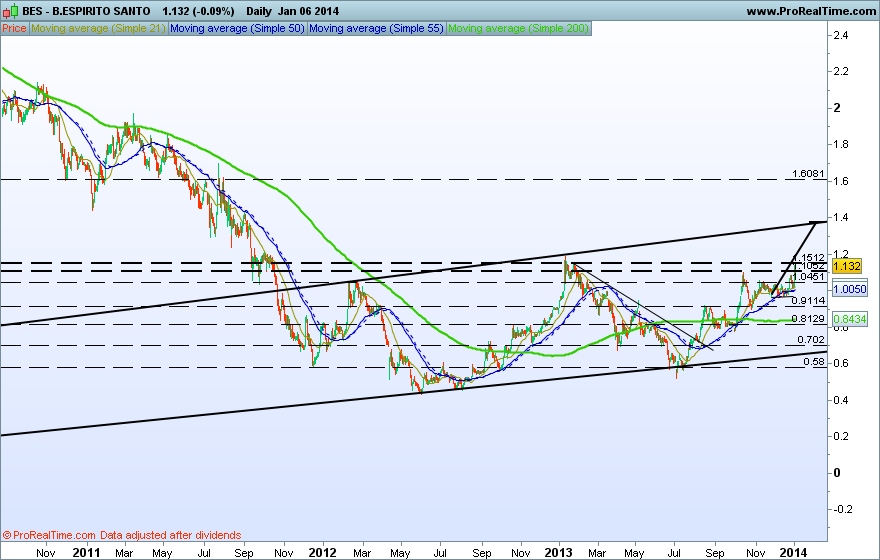Image resolution: width=880 pixels, height=560 pixels.
Task: Click the candlestick icon beside BES title
Action: tap(10, 11)
